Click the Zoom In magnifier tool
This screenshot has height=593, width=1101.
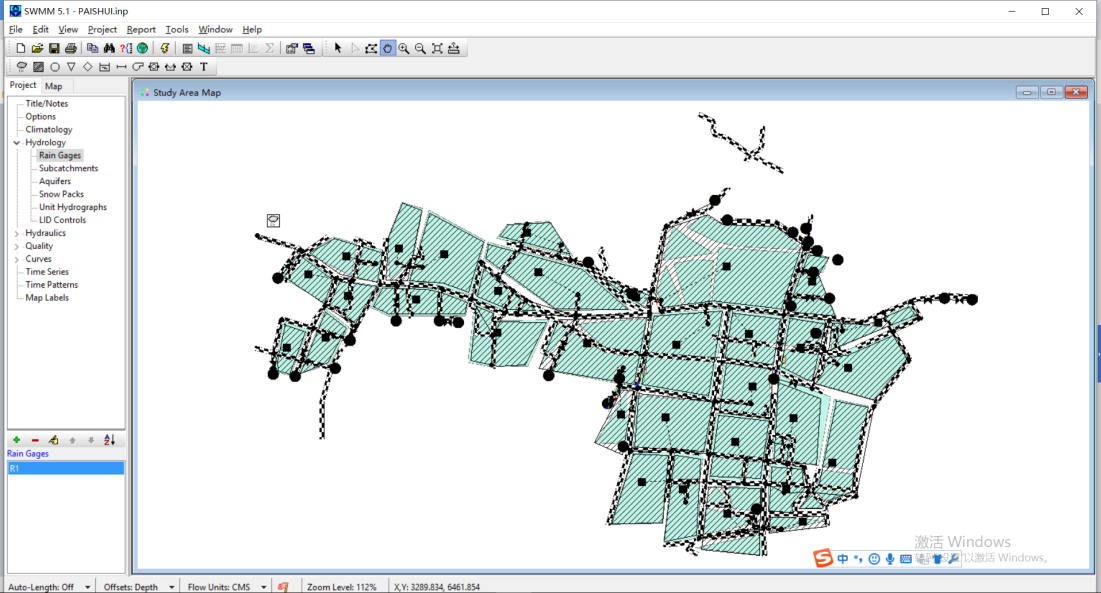point(404,48)
